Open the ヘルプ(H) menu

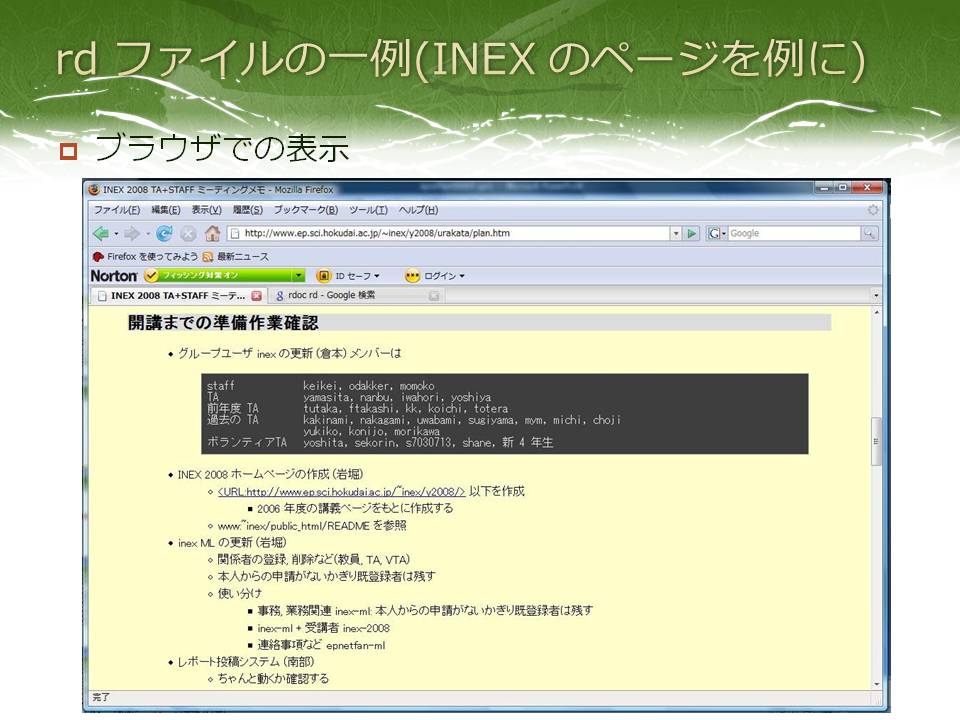tap(418, 210)
